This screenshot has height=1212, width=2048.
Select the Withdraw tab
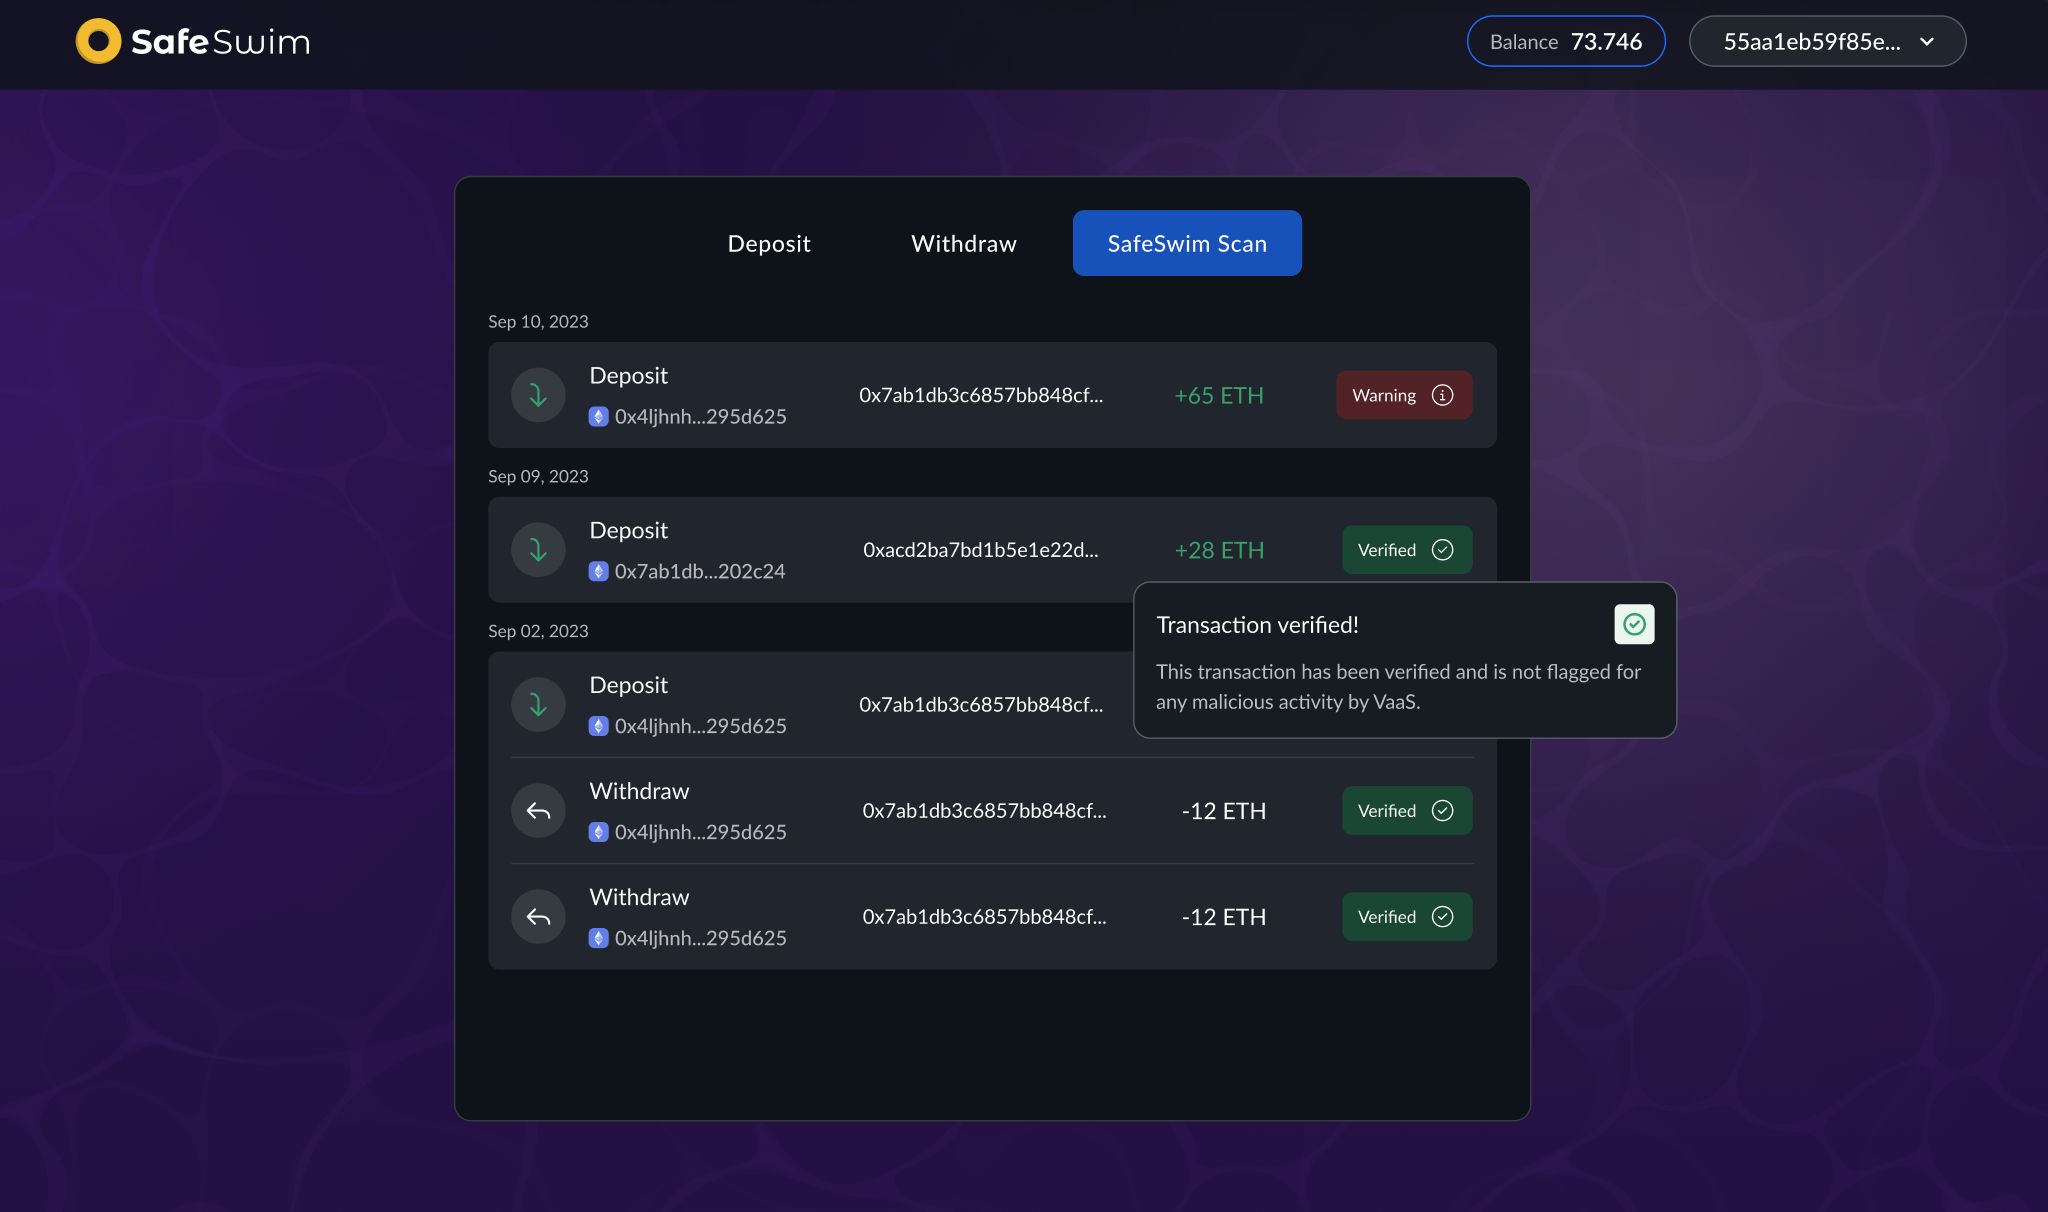point(963,242)
